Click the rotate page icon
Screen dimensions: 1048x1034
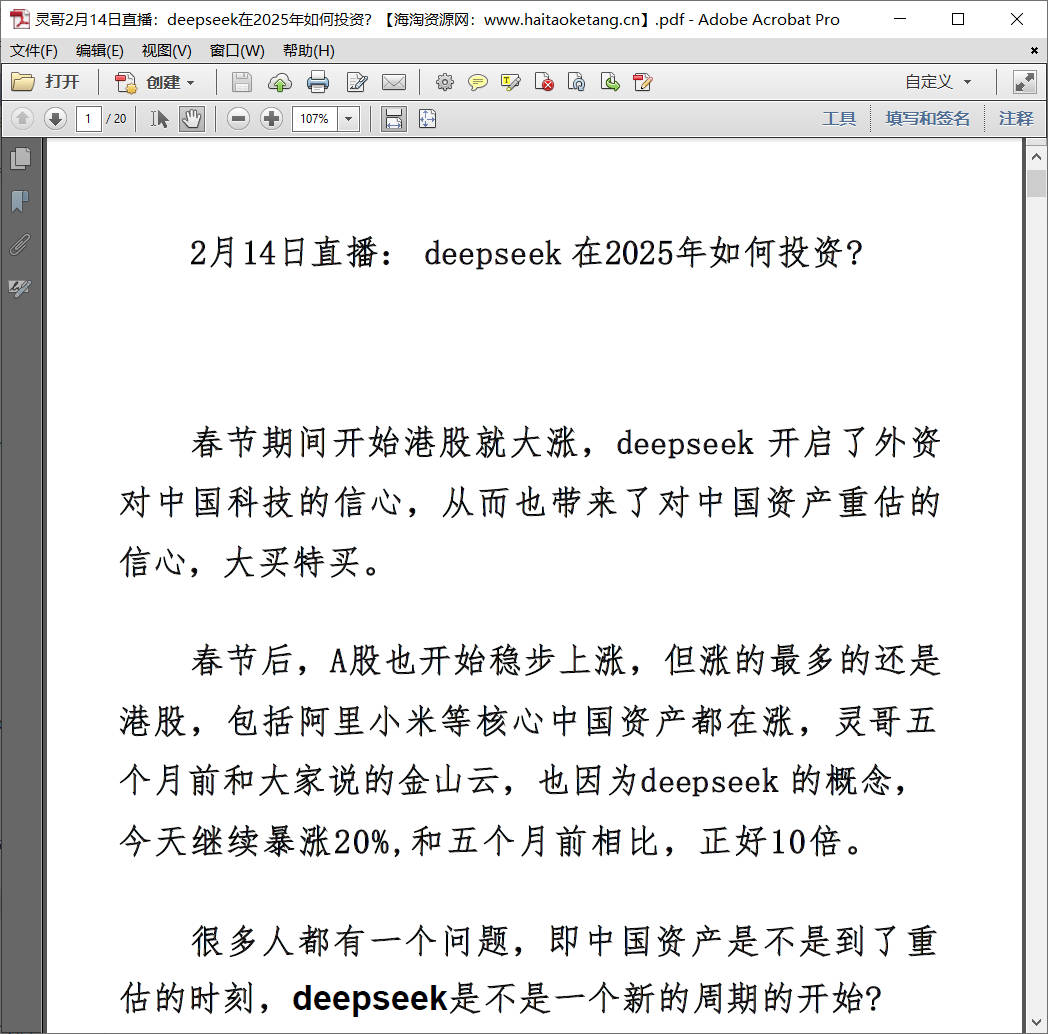(576, 82)
